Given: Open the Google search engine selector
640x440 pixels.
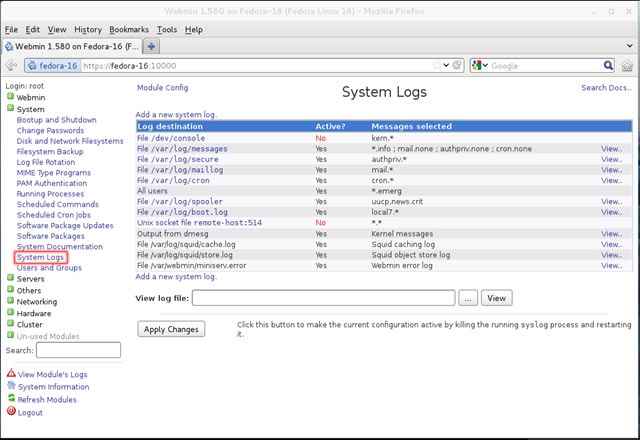Looking at the screenshot, I should tap(480, 65).
